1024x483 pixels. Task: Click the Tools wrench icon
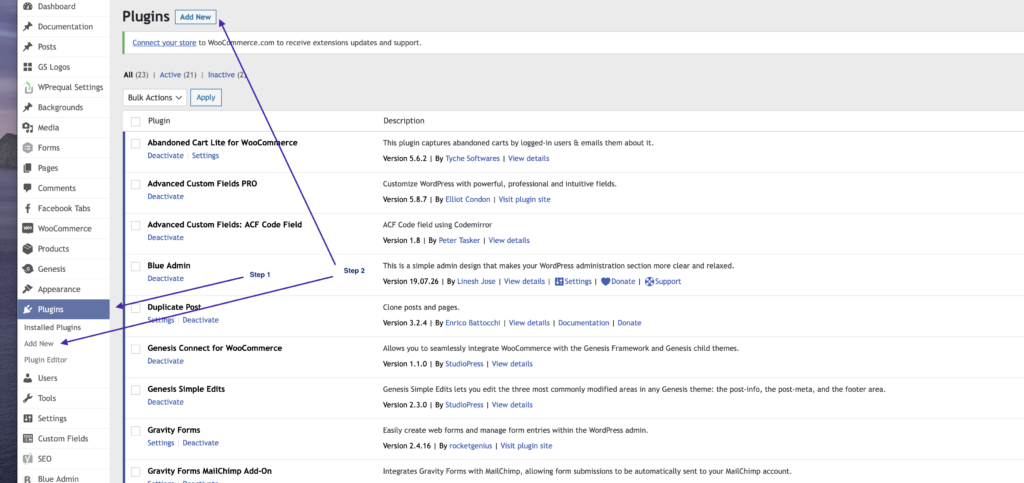pyautogui.click(x=27, y=398)
